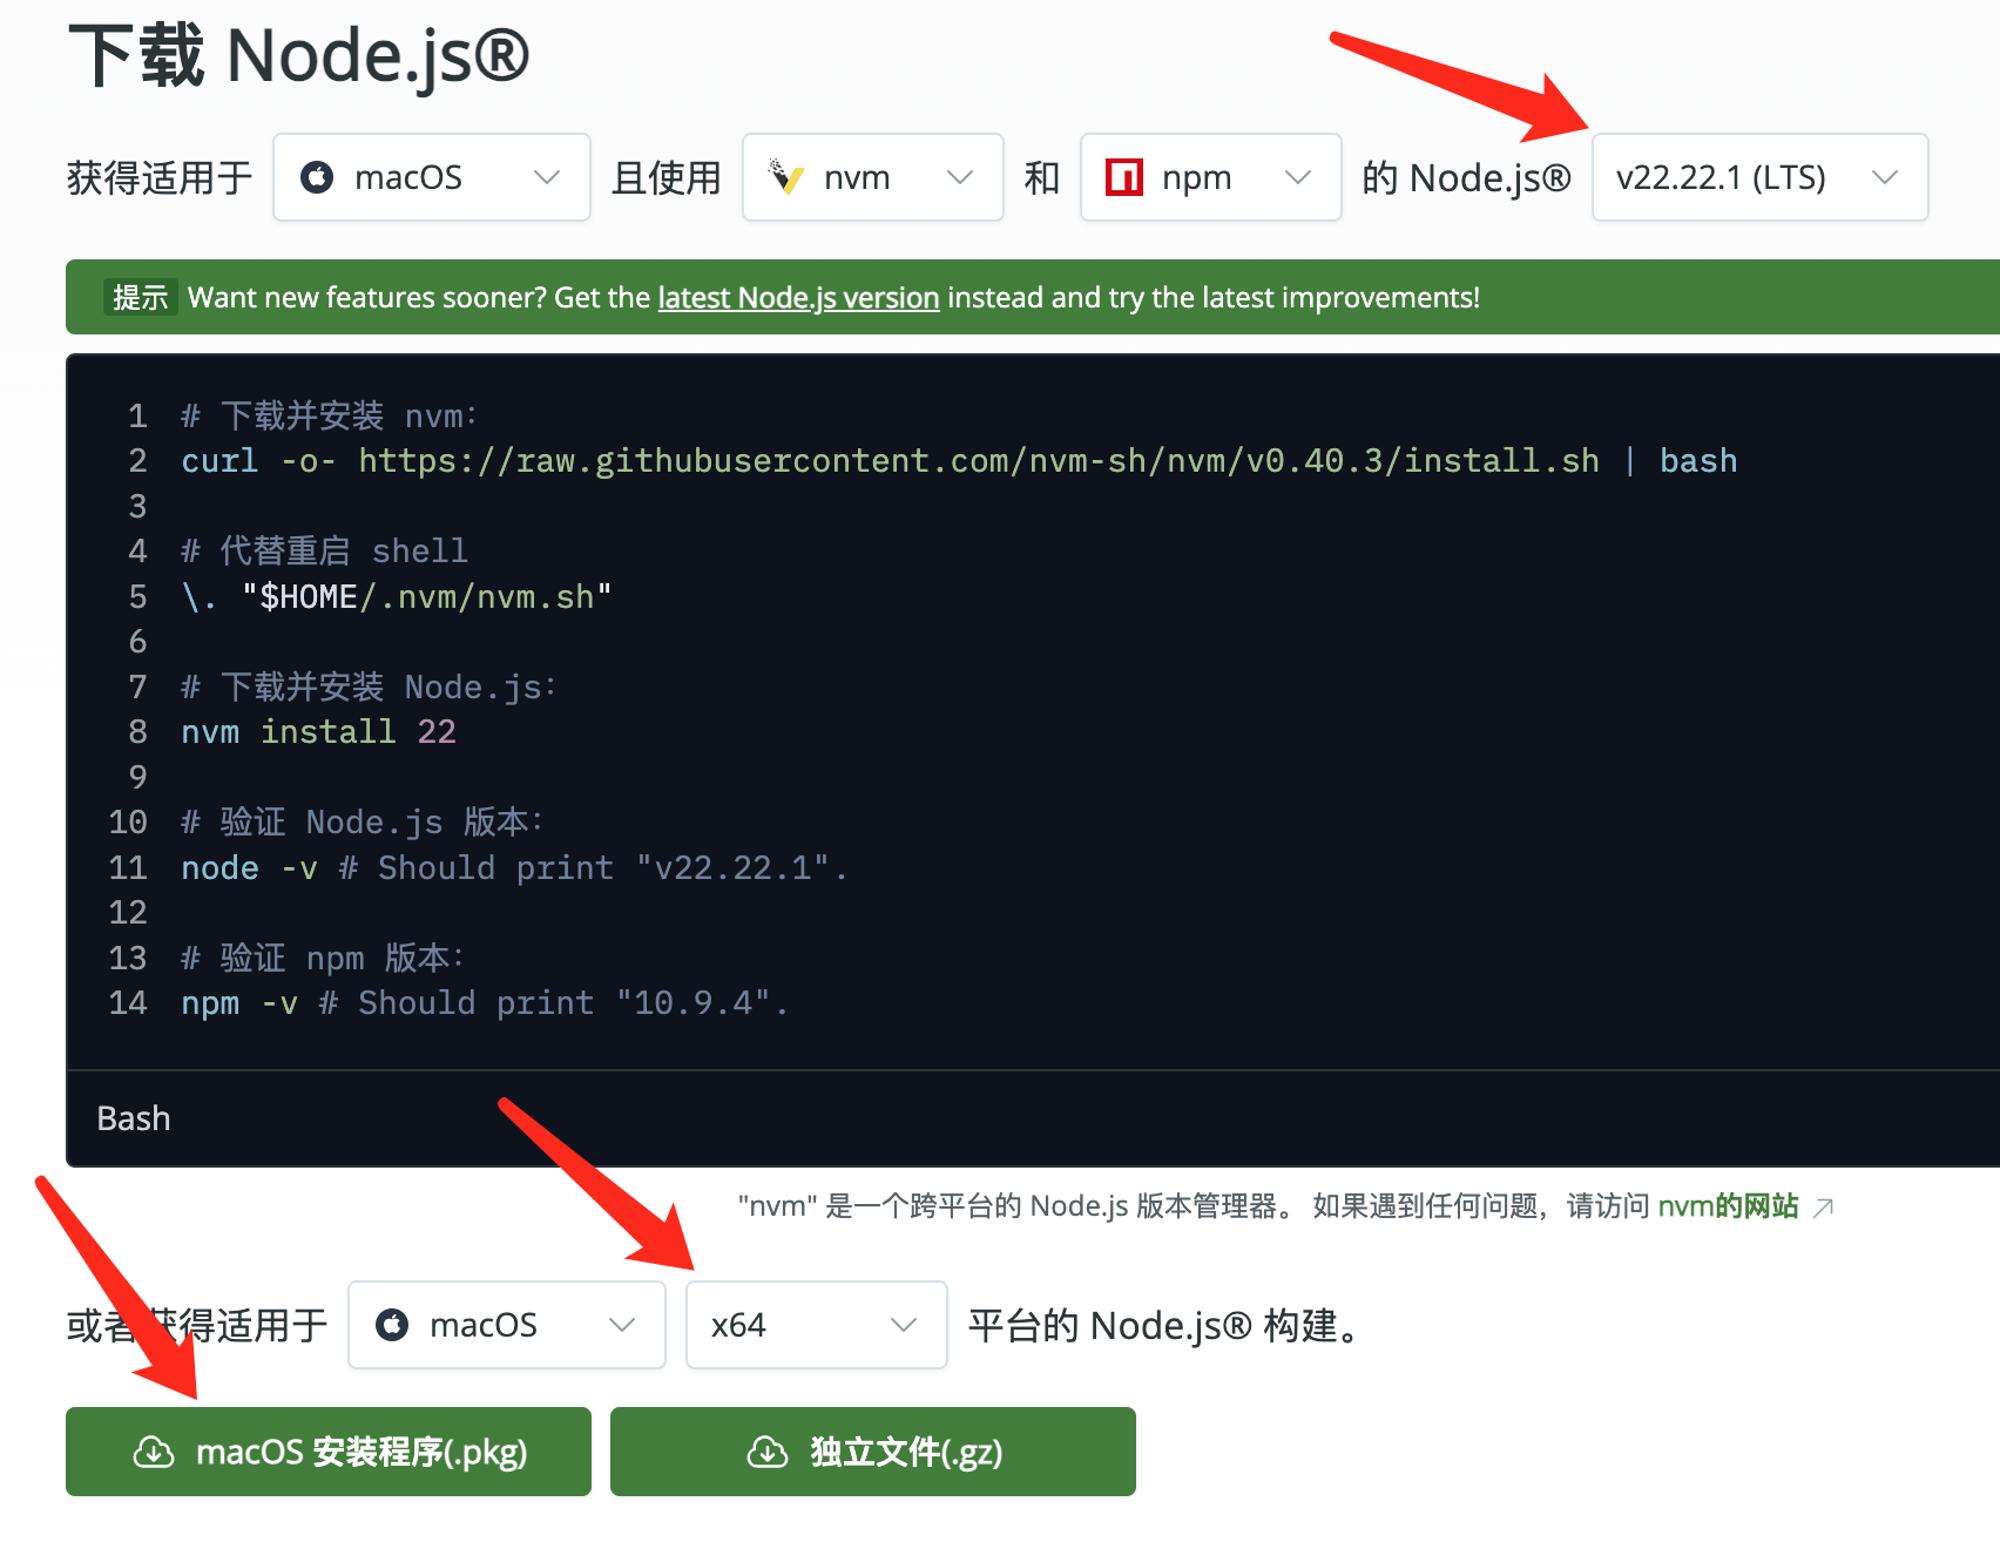2000x1549 pixels.
Task: Click the nvm logo icon
Action: coord(786,177)
